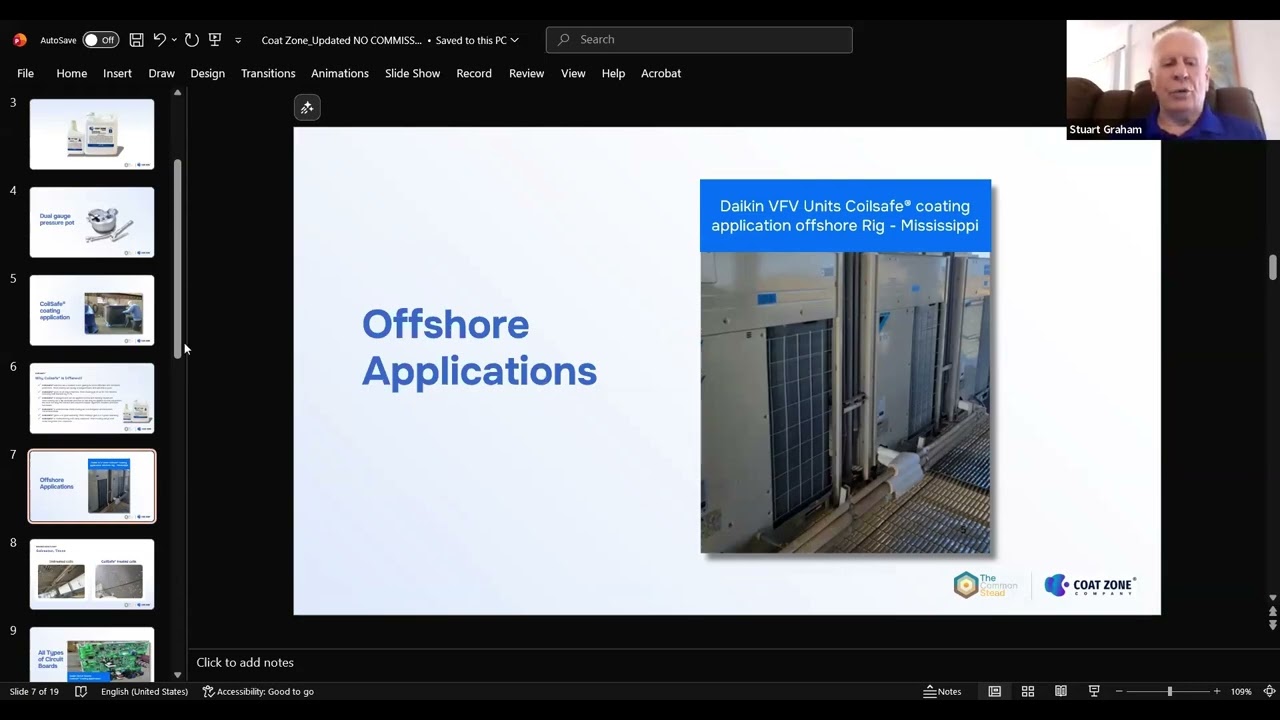Fit slide to current window icon

[1269, 691]
